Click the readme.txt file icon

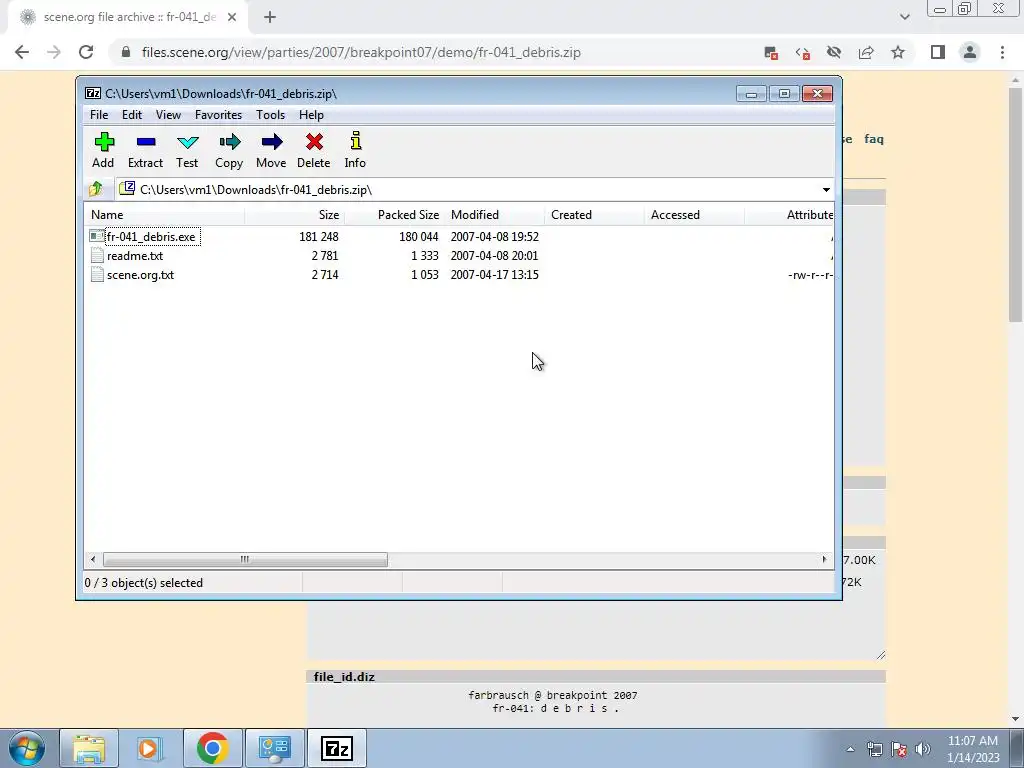[x=97, y=255]
